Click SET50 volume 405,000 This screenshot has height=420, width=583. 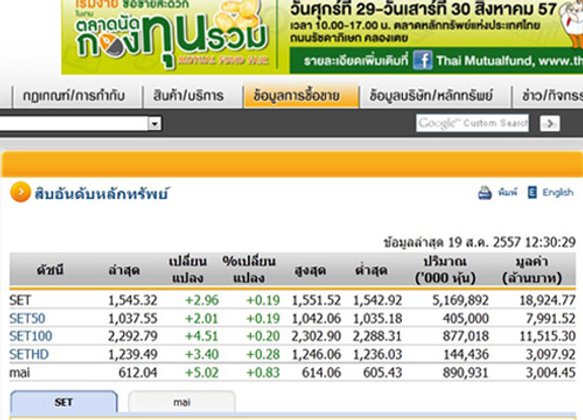pos(466,319)
